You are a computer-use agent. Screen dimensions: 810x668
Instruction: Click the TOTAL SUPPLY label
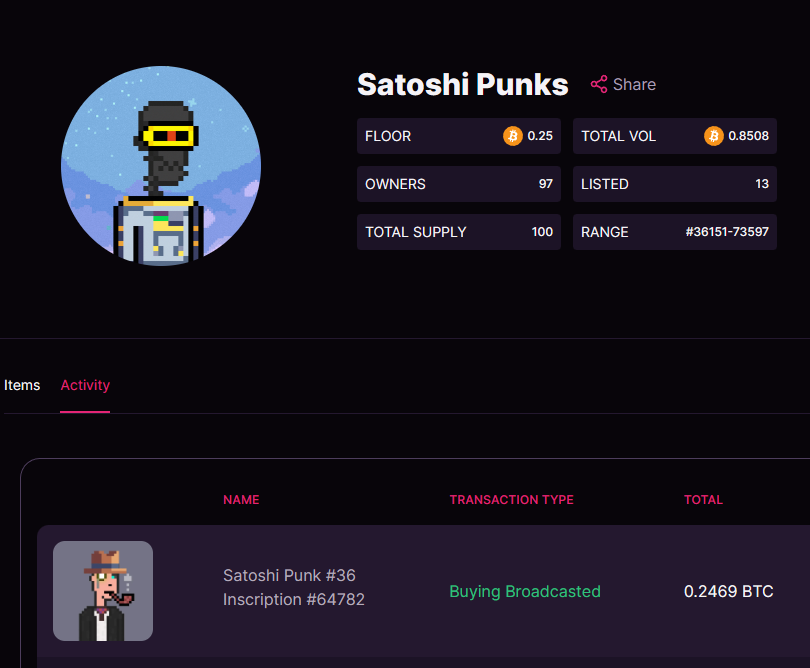coord(416,232)
